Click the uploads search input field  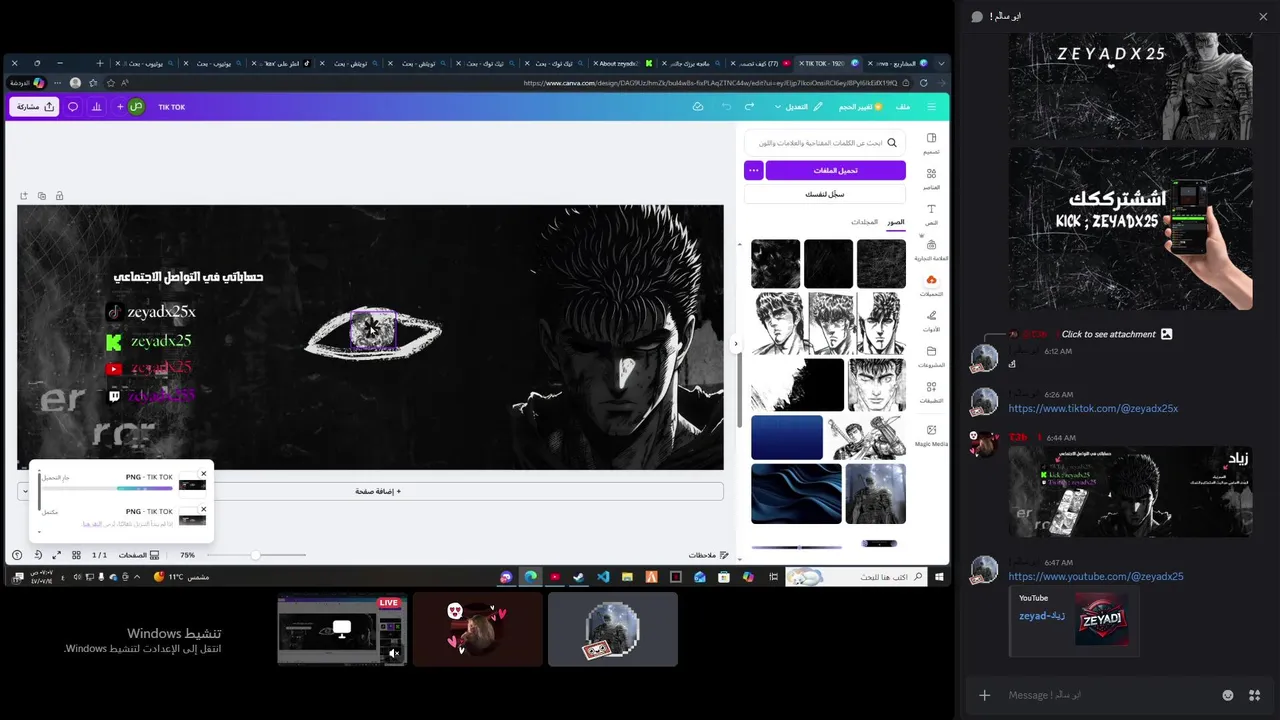click(x=825, y=143)
